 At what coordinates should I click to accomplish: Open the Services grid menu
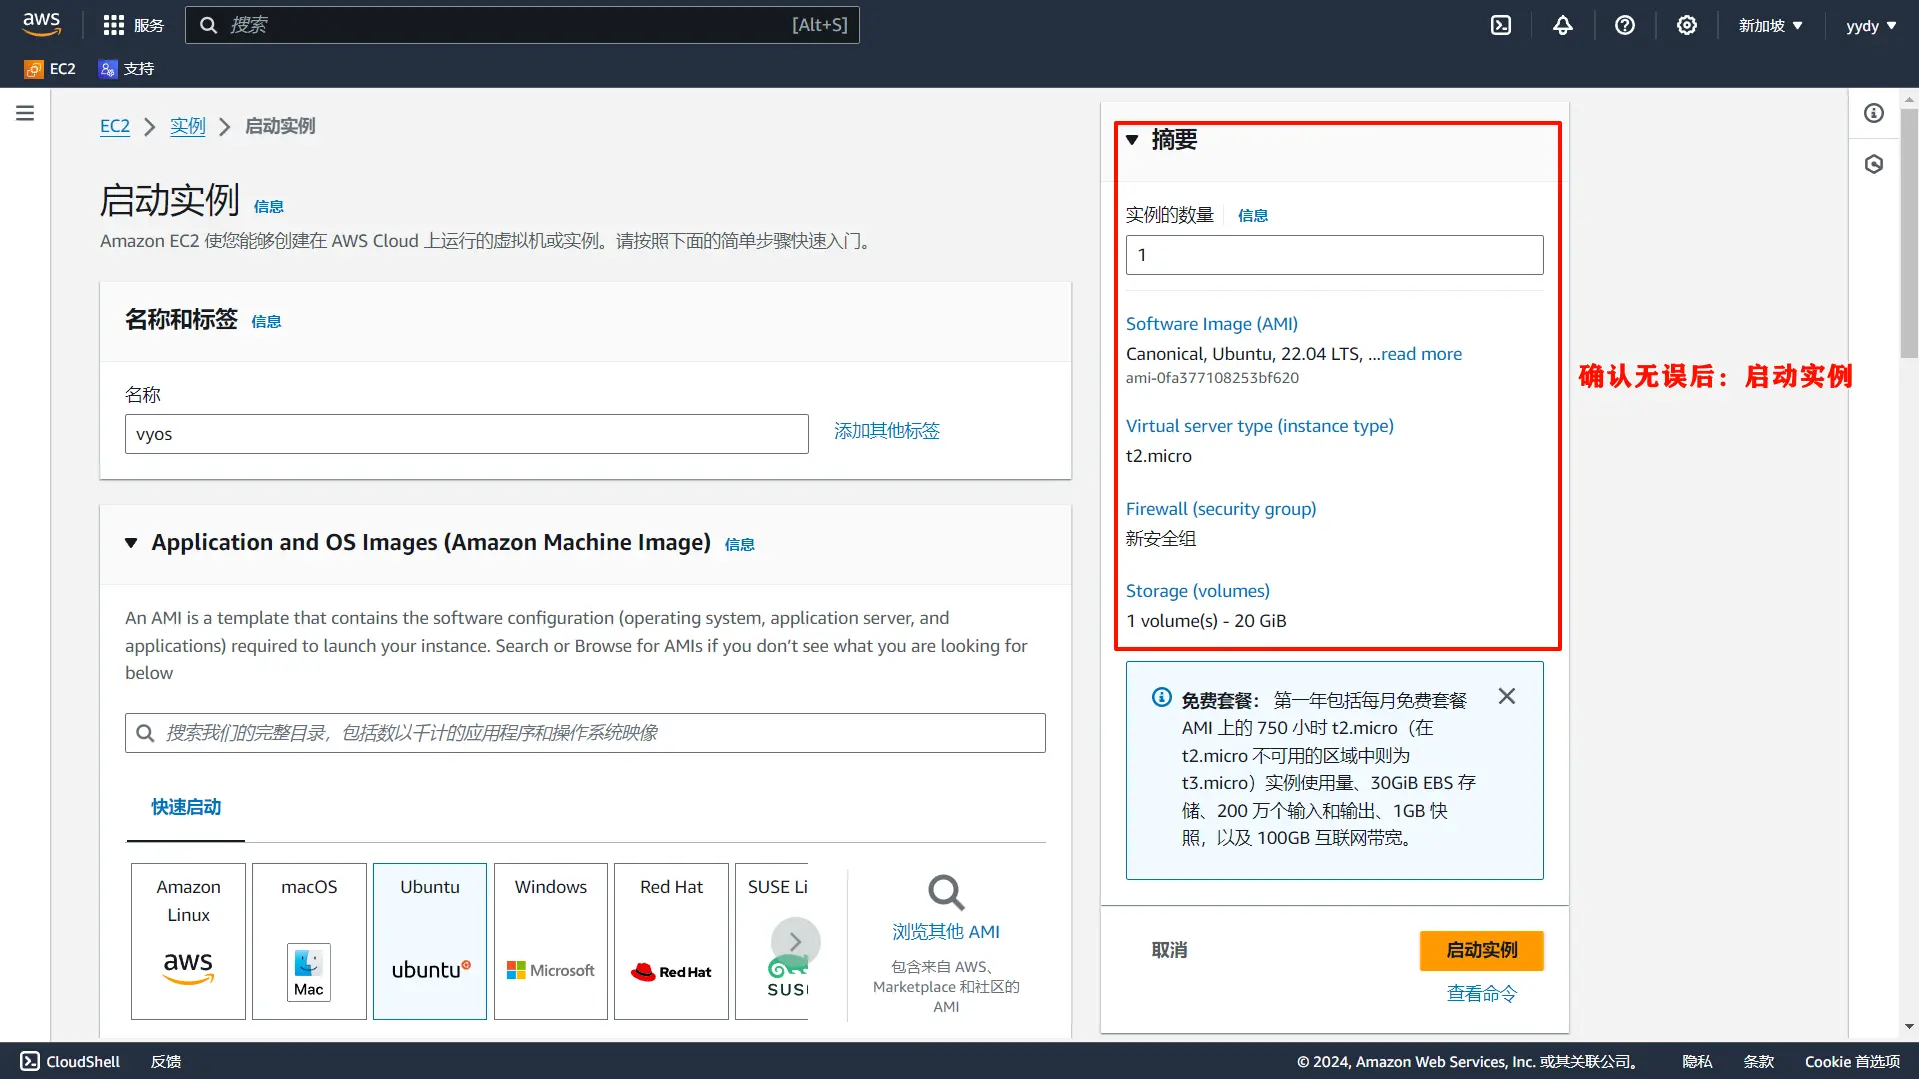click(133, 25)
